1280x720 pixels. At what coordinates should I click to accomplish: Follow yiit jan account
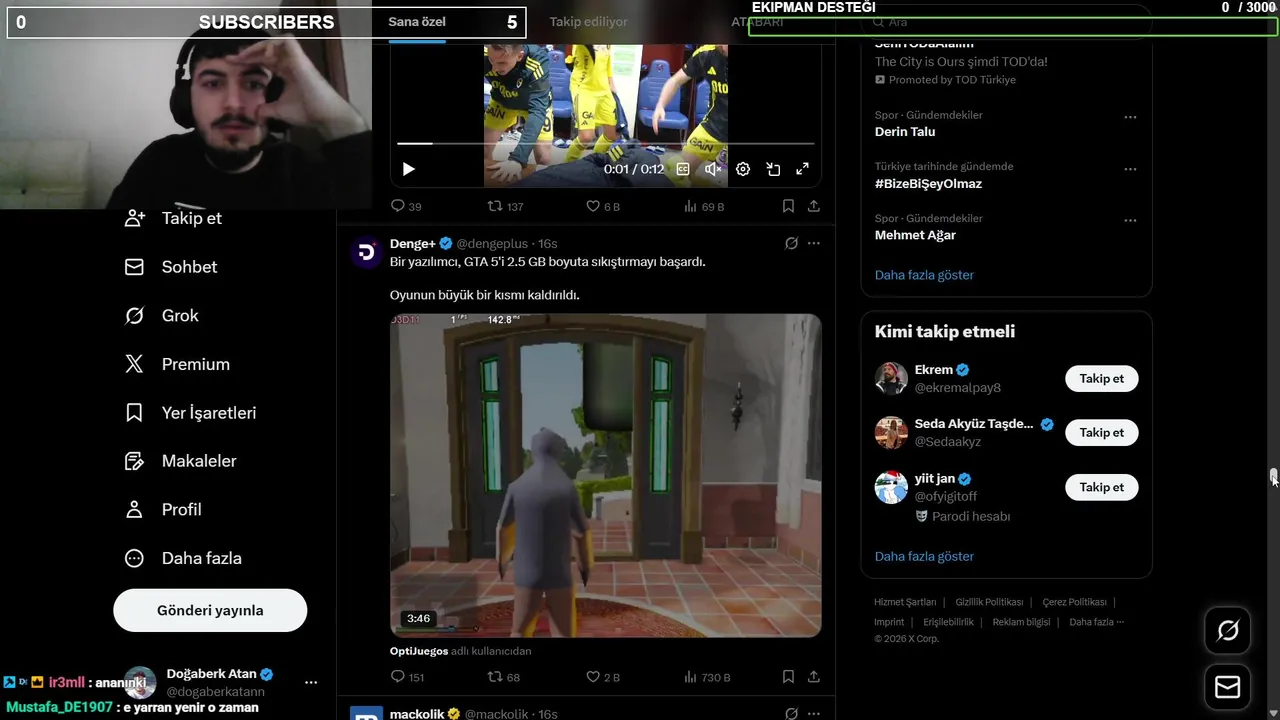[x=1102, y=487]
